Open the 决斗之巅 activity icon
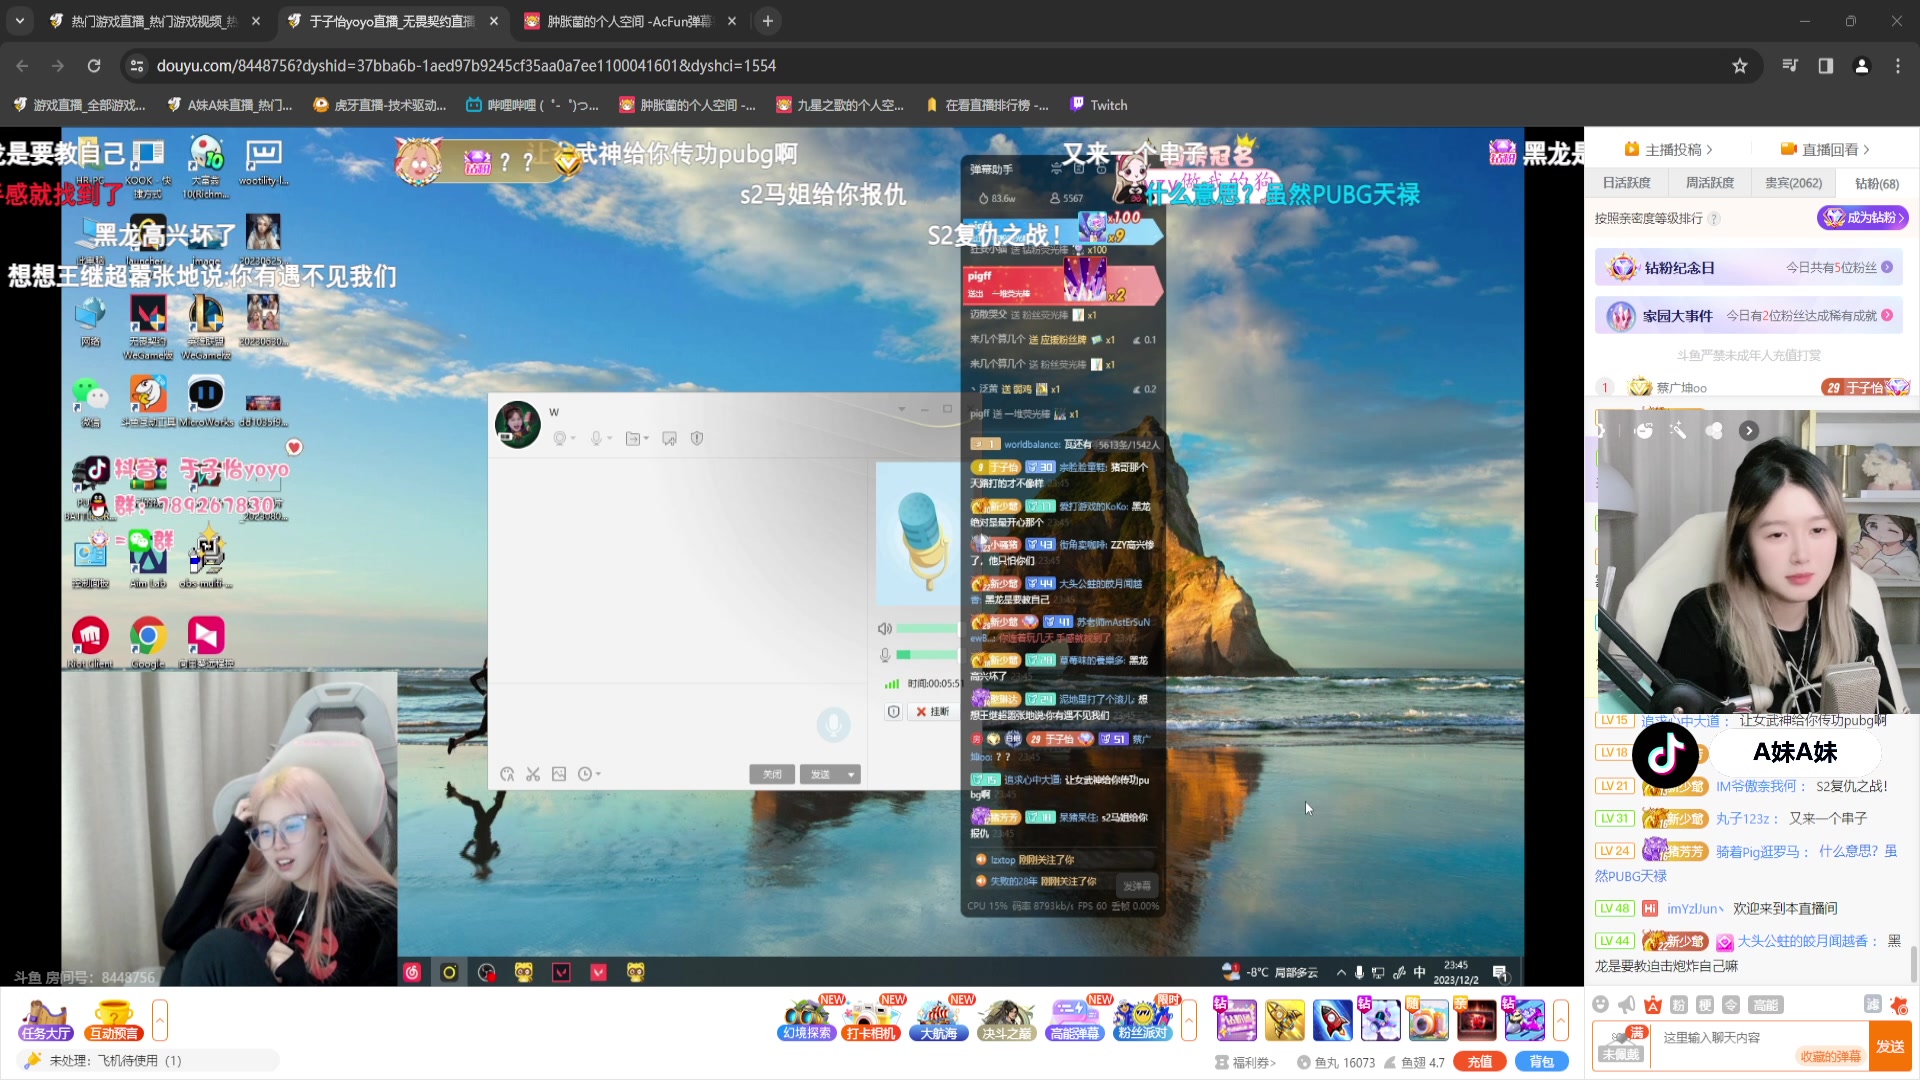1920x1080 pixels. (x=1006, y=1020)
